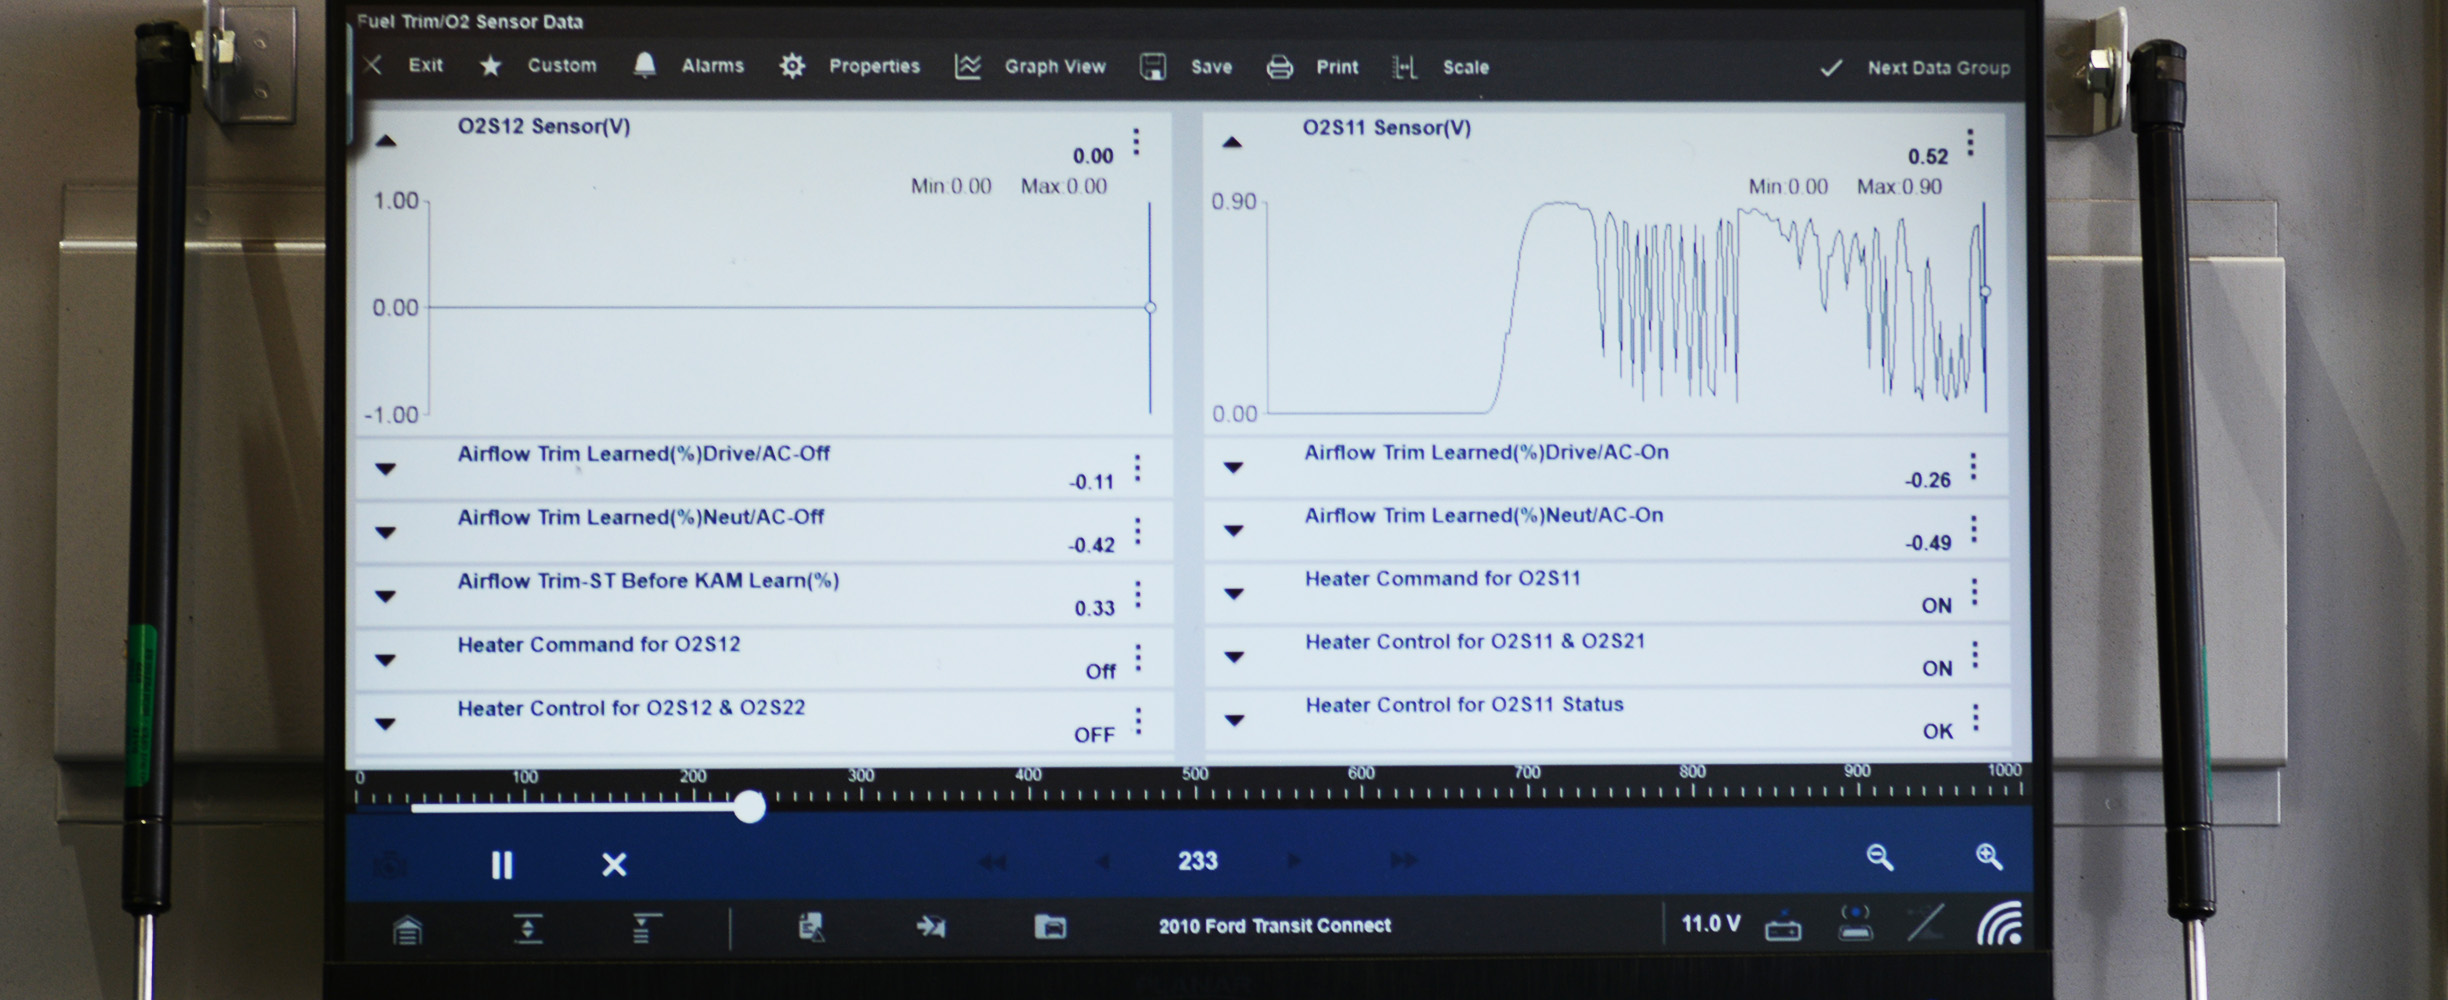The height and width of the screenshot is (1000, 2448).
Task: Click Next Data Group
Action: tap(1916, 68)
